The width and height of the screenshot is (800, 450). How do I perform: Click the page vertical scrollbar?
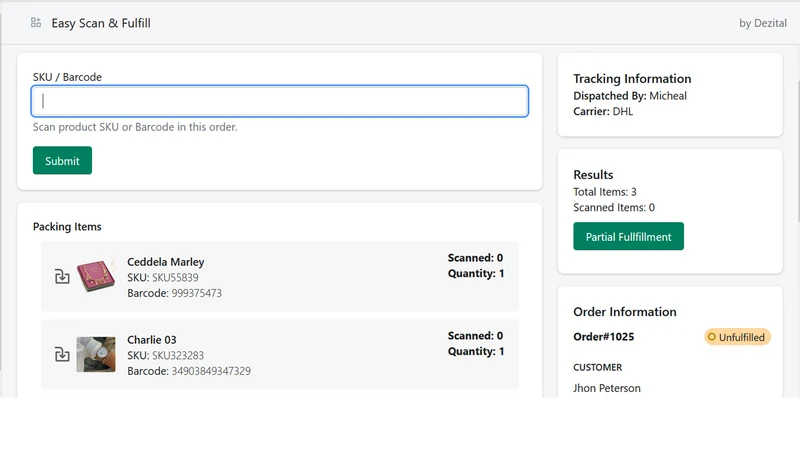(798, 151)
